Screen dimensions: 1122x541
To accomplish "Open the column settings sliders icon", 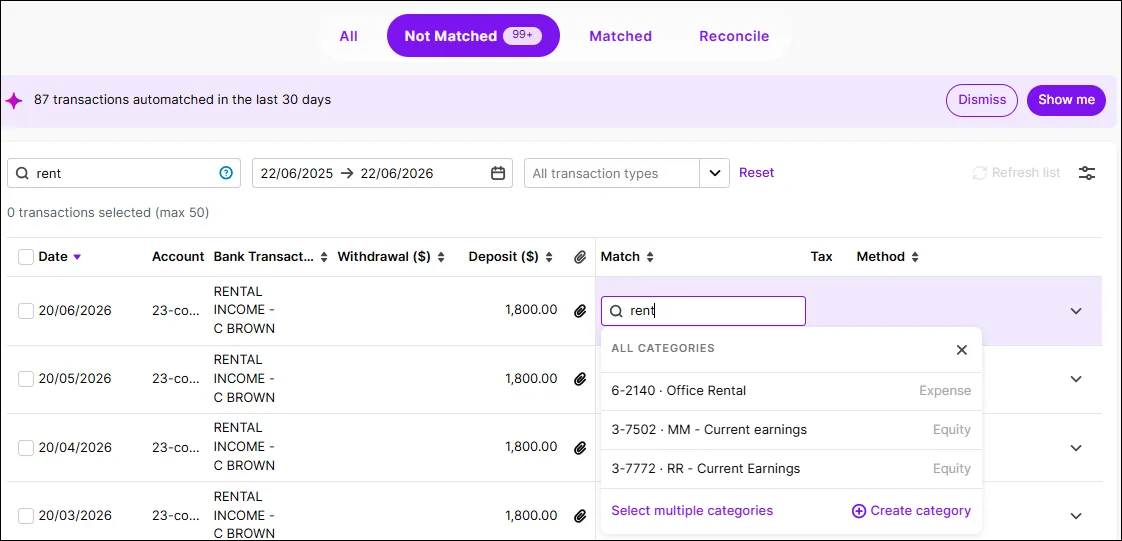I will point(1087,172).
